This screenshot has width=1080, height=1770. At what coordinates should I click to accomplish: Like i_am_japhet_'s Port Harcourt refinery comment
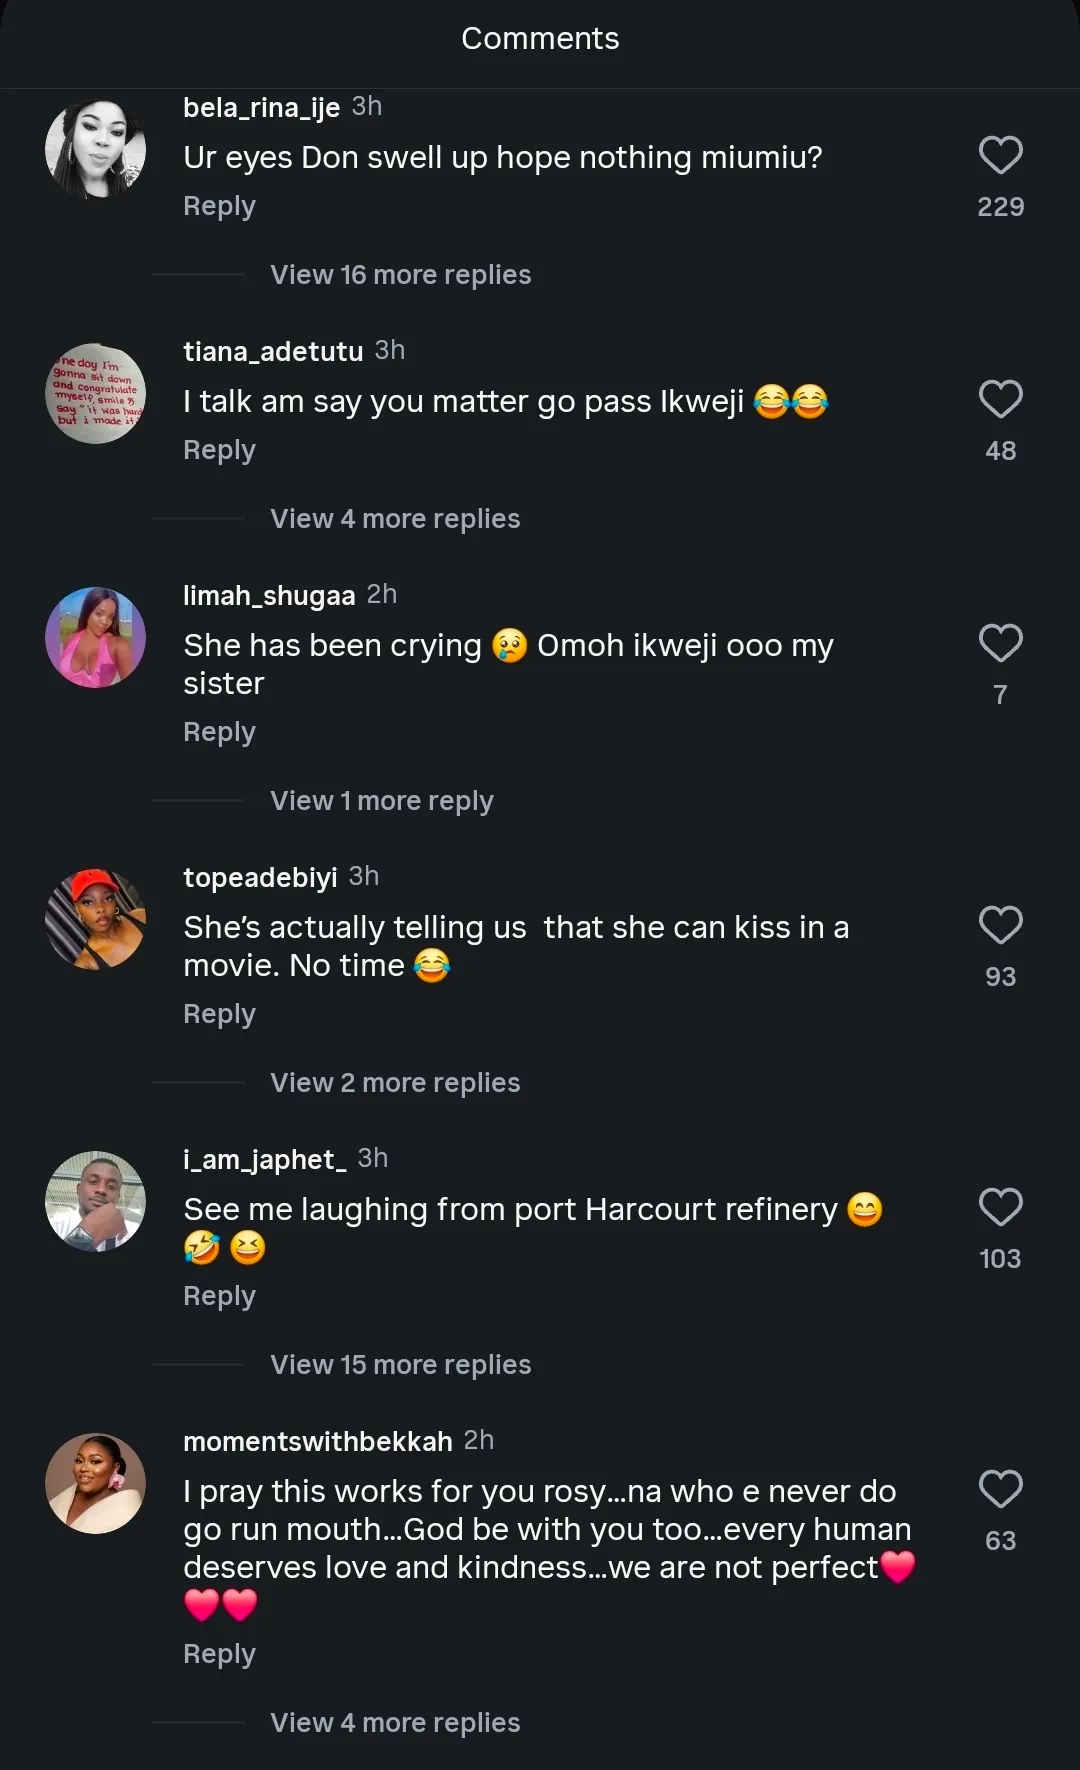pos(1000,1208)
